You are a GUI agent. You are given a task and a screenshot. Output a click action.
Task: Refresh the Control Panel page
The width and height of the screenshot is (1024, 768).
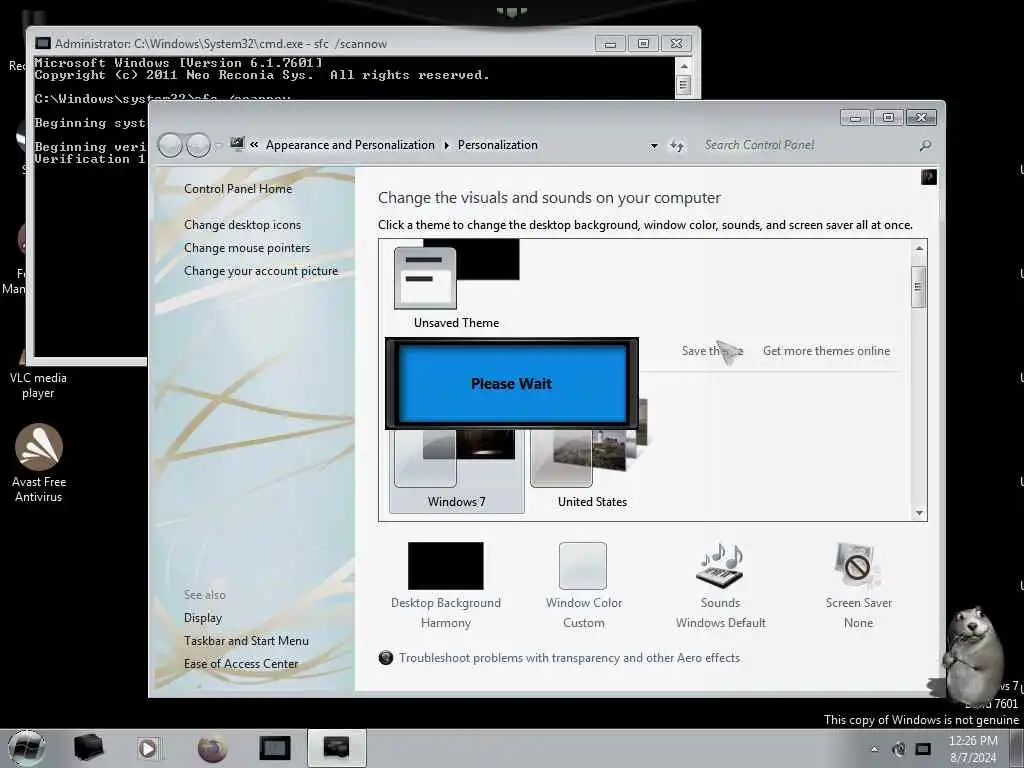coord(677,146)
